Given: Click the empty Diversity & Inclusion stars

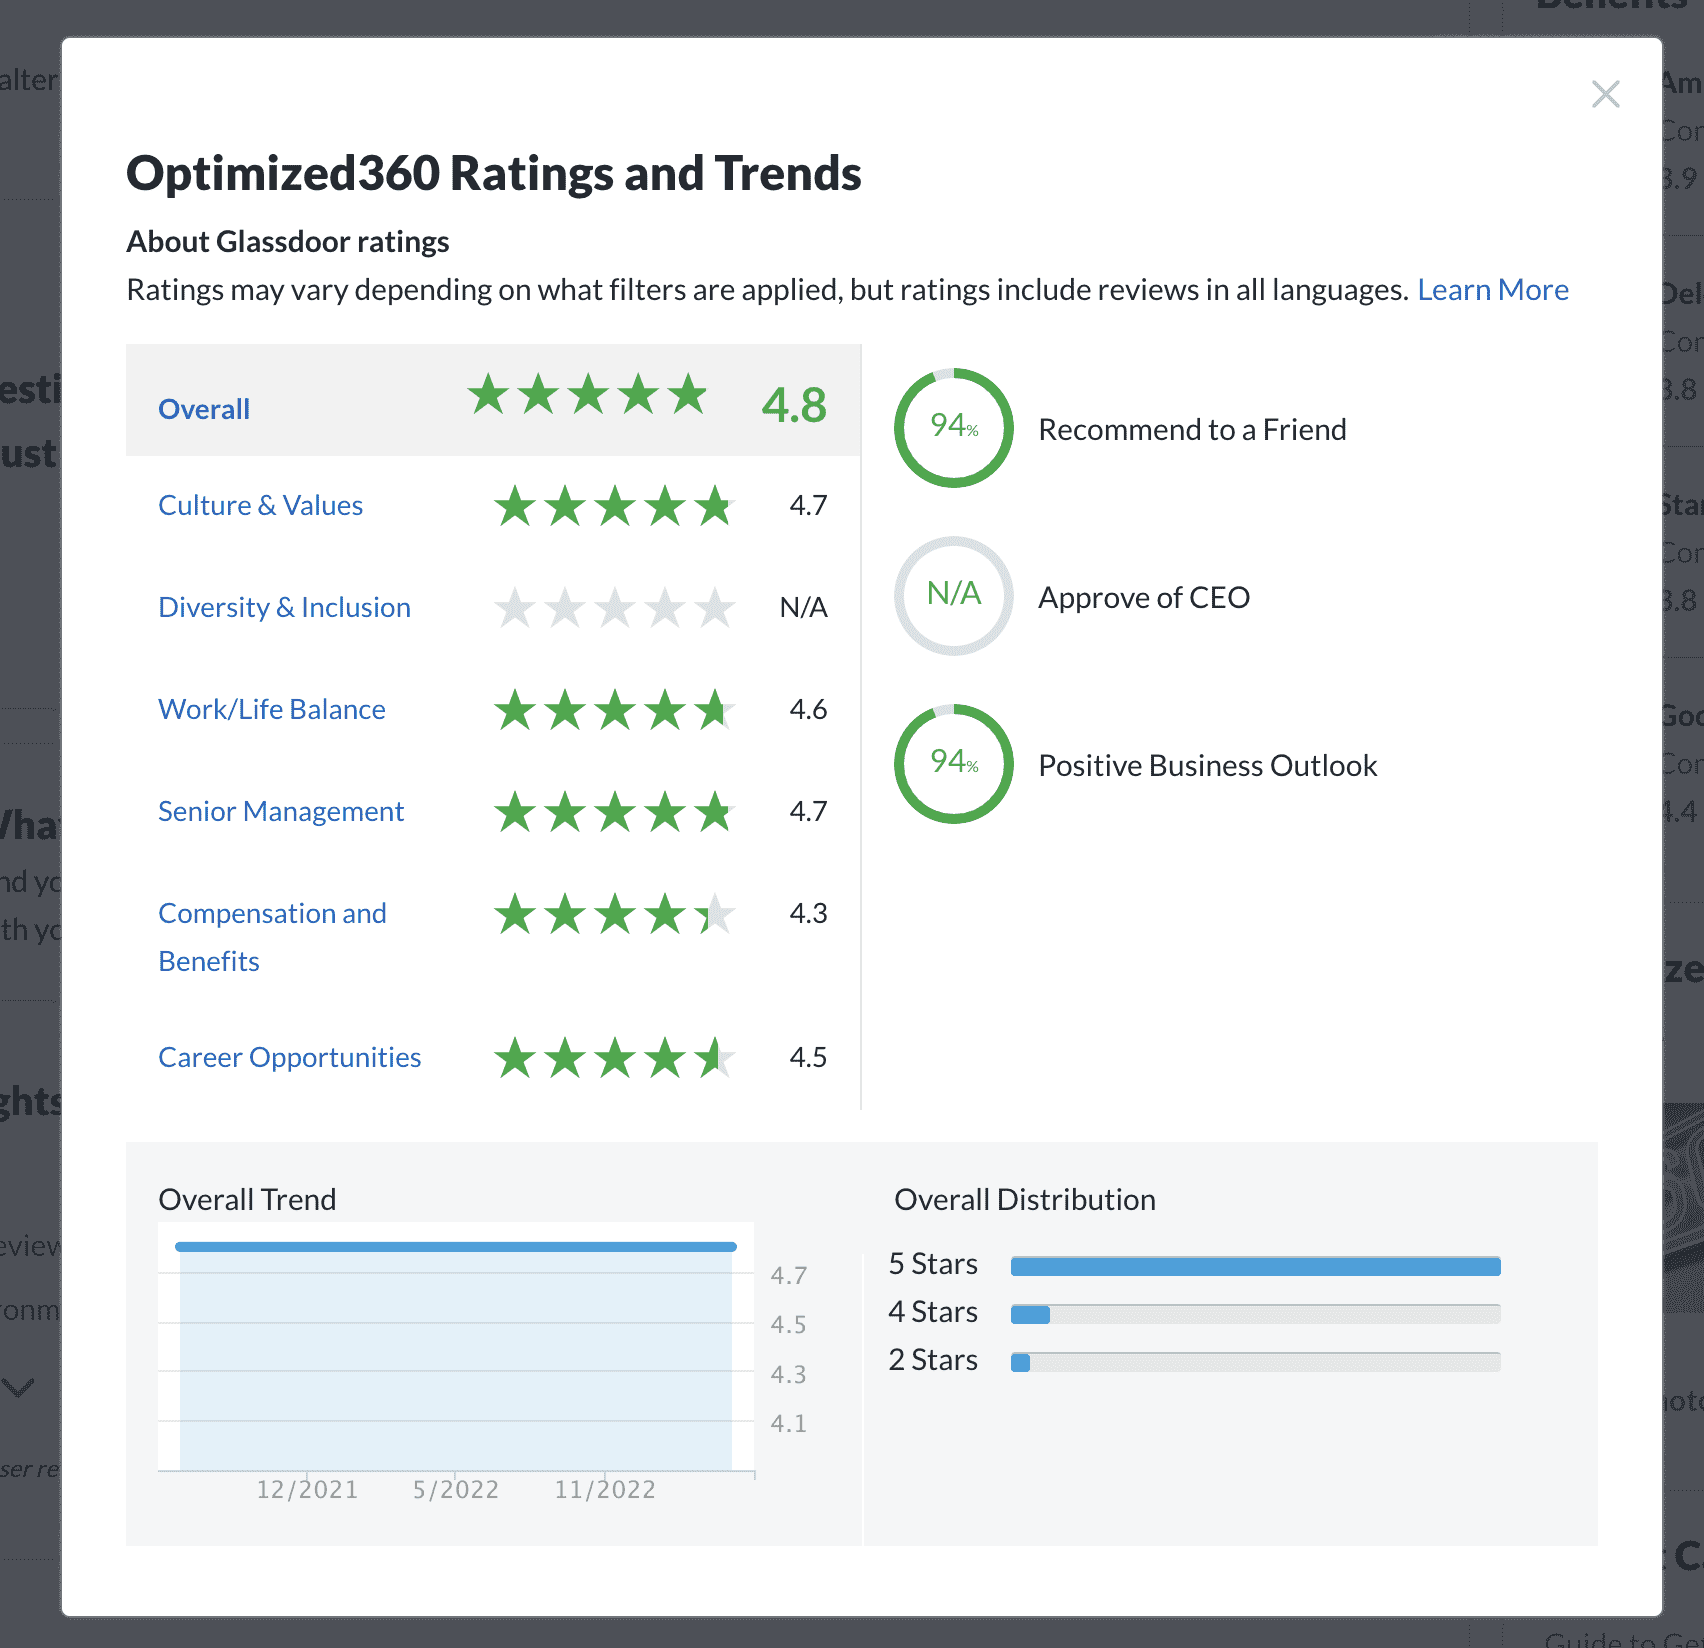Looking at the screenshot, I should click(x=615, y=608).
